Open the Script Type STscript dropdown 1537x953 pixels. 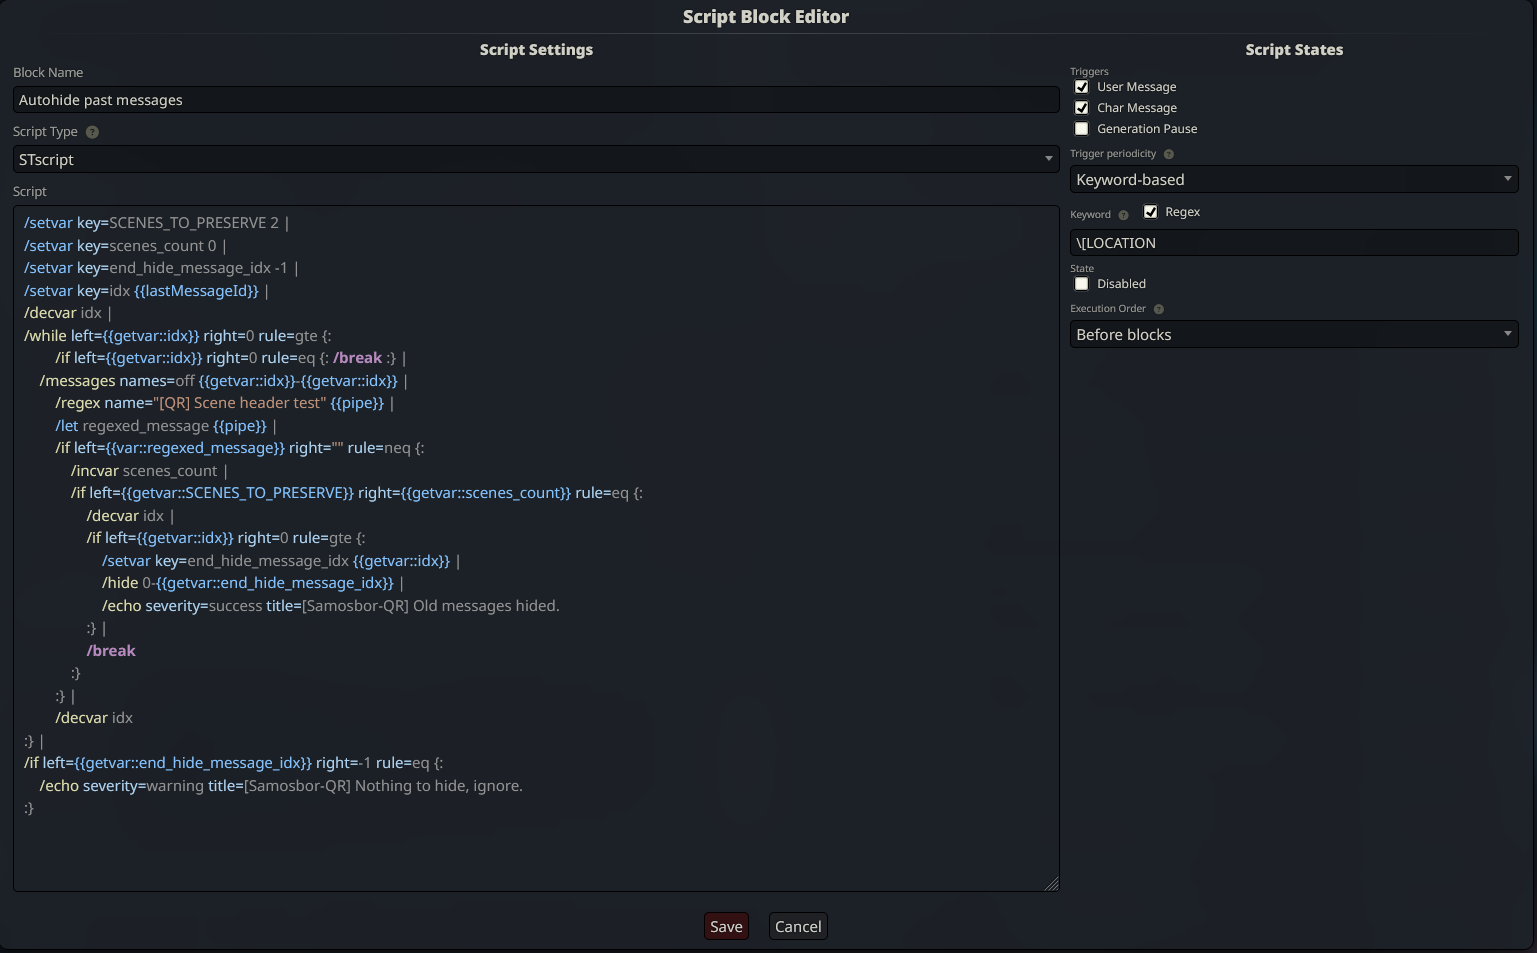[536, 159]
